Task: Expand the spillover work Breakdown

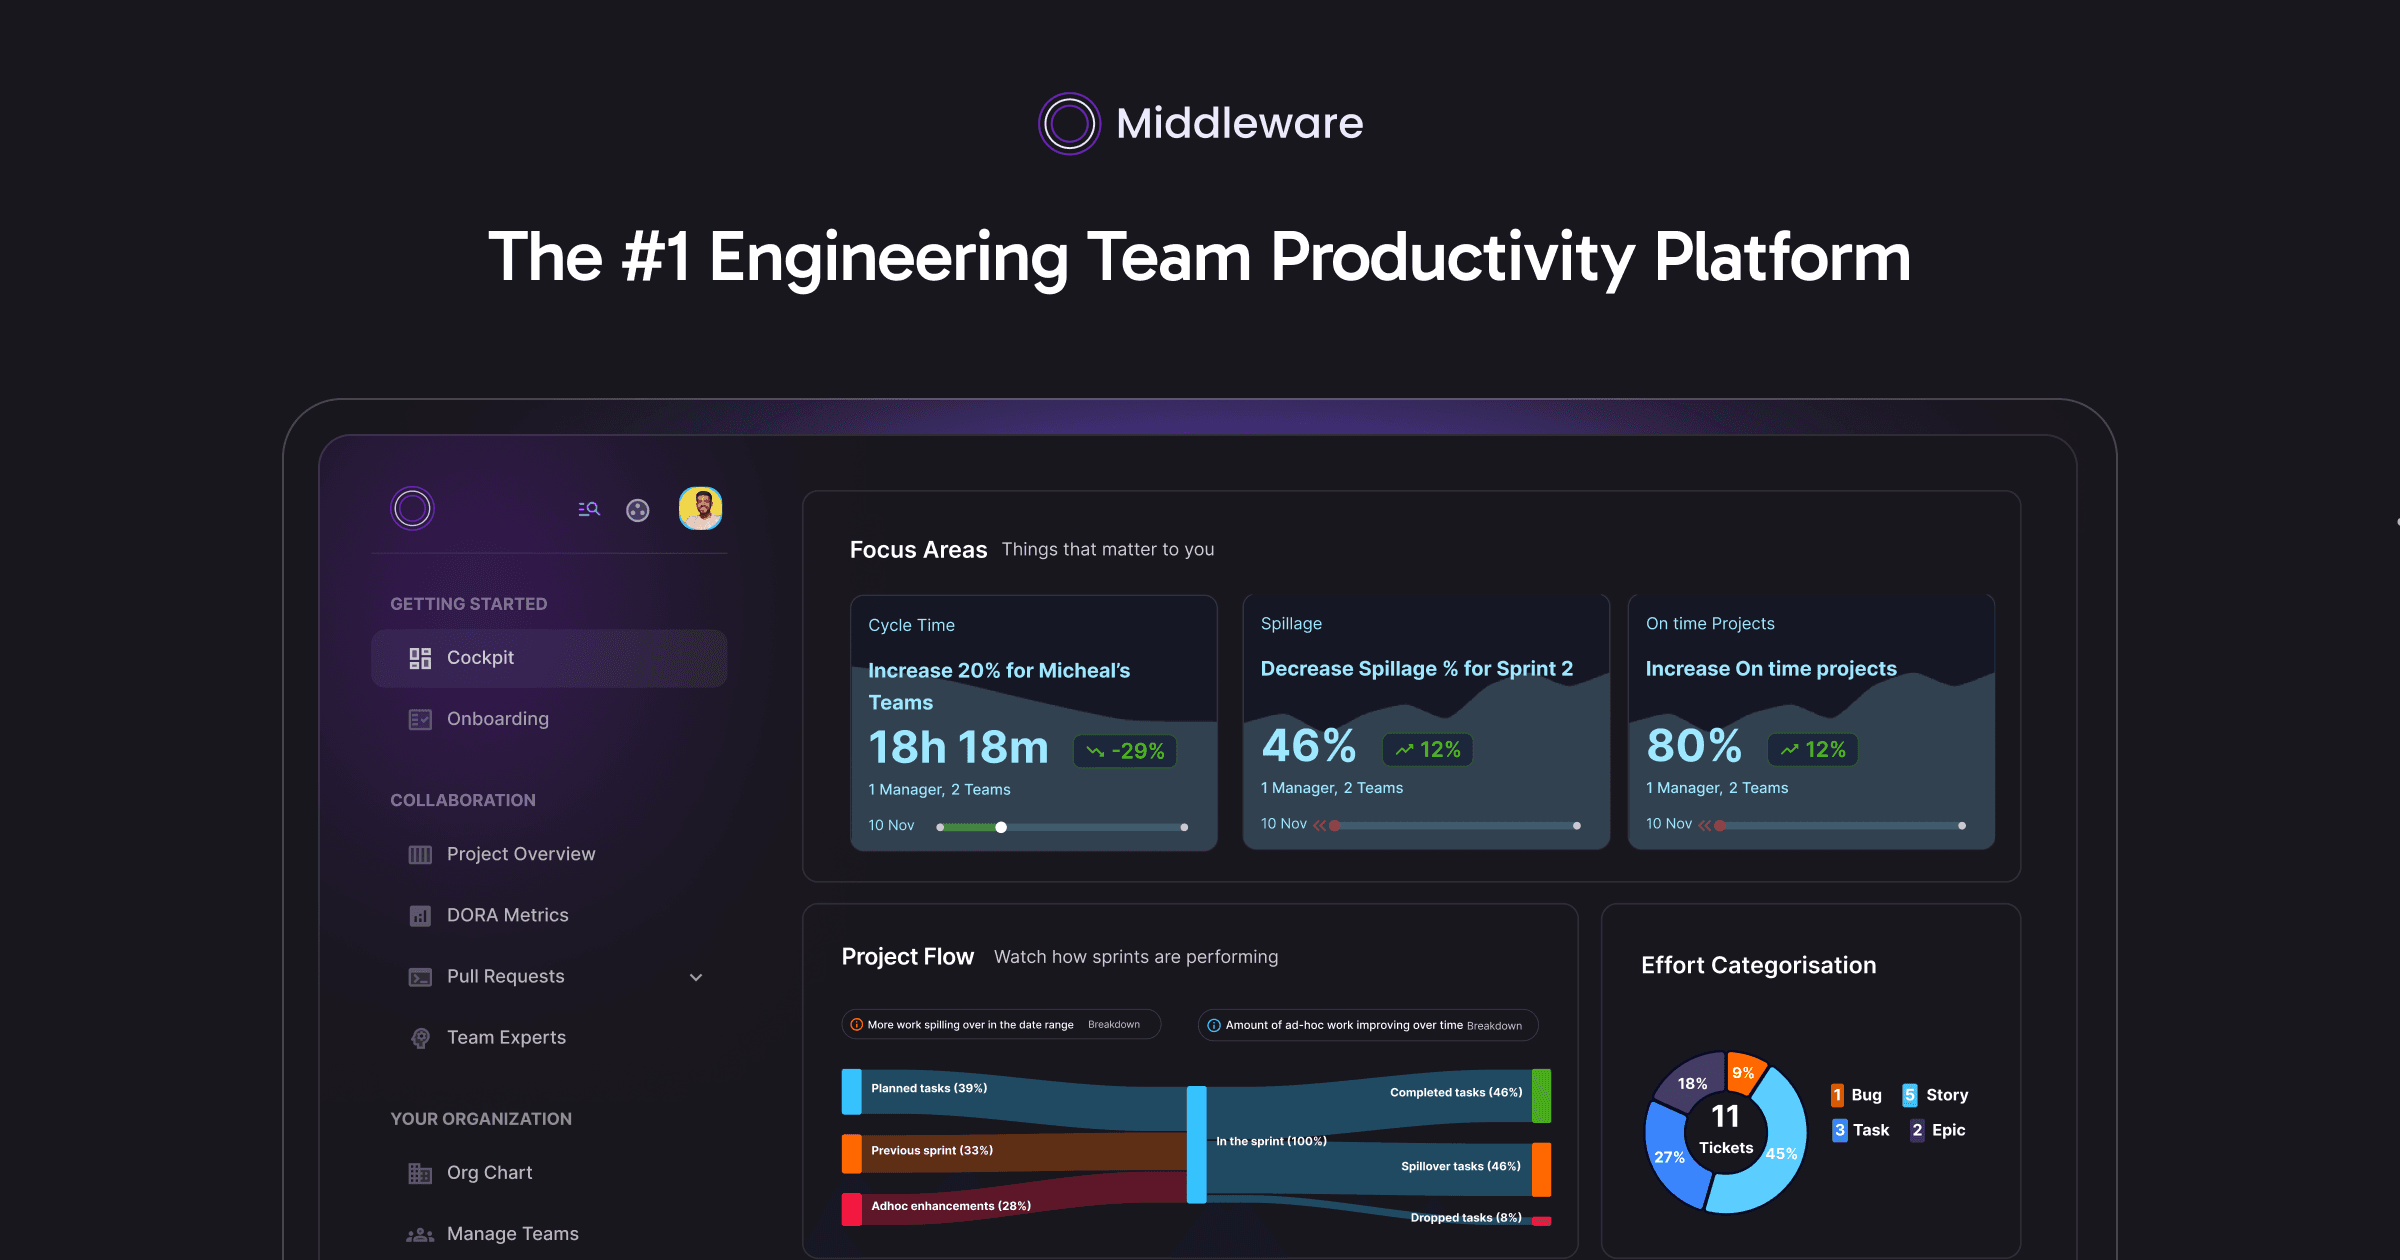Action: click(1113, 1024)
